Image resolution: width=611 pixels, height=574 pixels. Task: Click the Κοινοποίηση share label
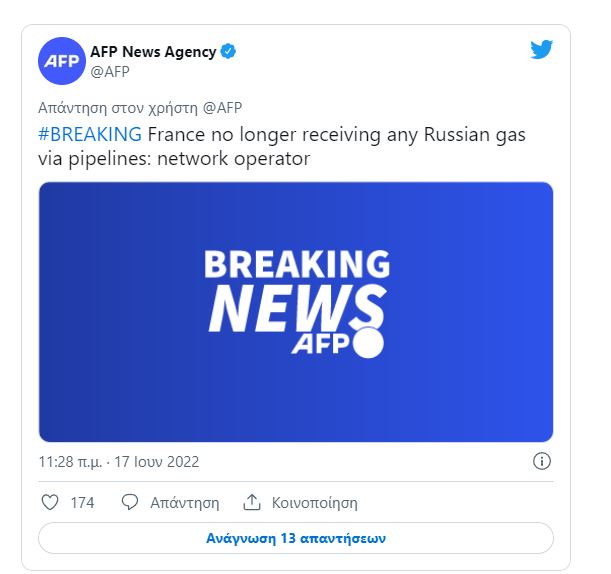[314, 502]
